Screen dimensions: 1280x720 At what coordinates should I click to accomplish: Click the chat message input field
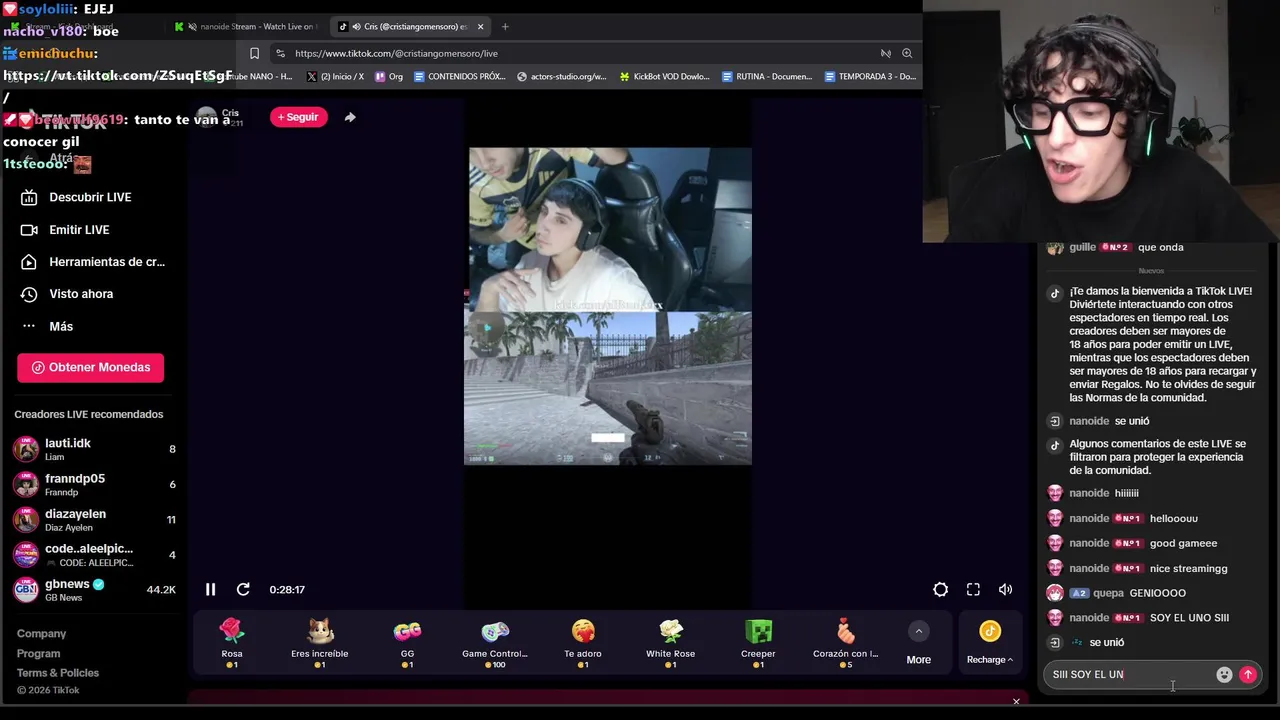(1130, 675)
